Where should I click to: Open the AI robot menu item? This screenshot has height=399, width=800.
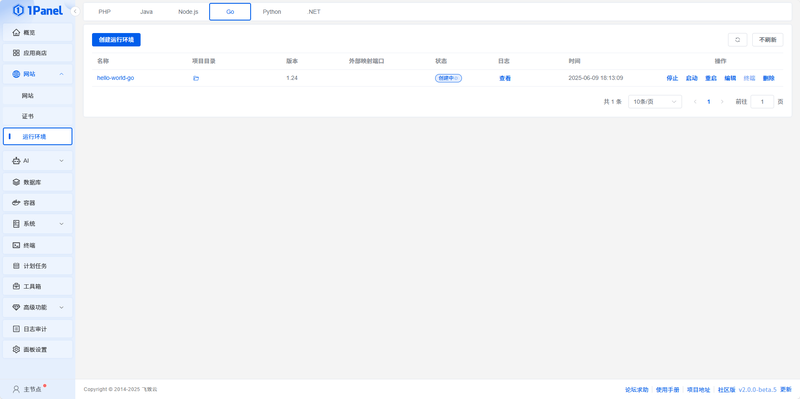coord(38,161)
